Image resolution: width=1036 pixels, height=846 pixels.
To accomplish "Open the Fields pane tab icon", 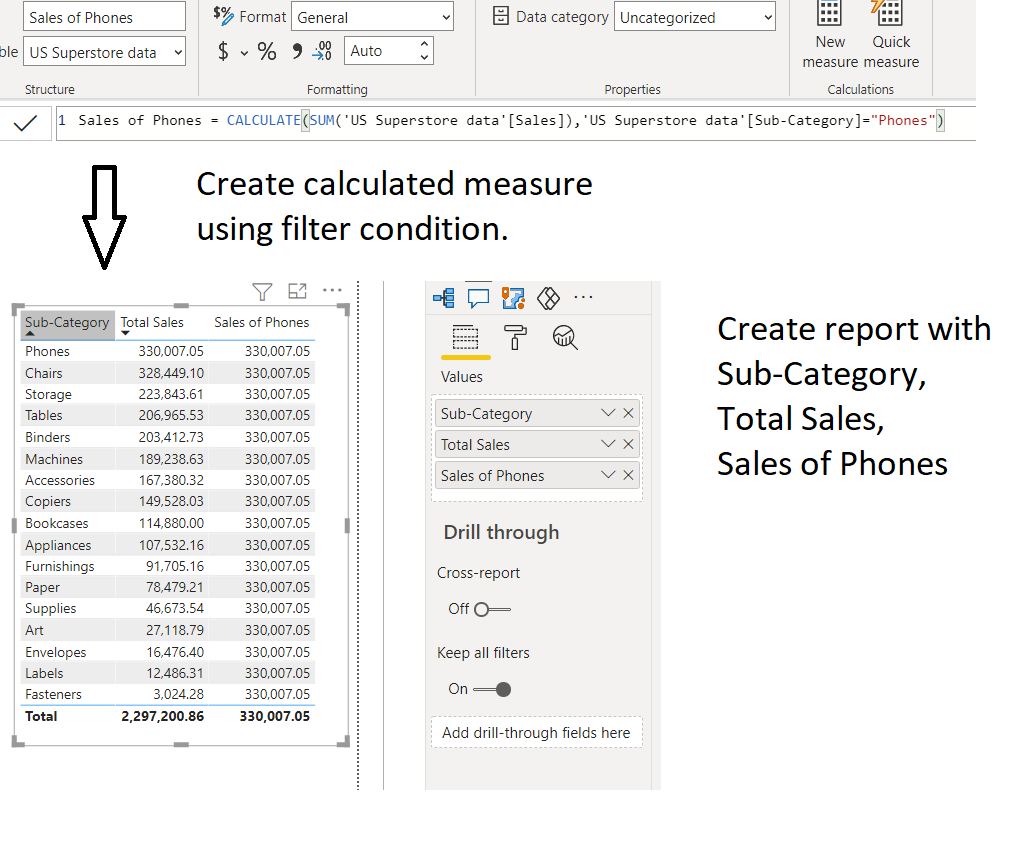I will (465, 338).
